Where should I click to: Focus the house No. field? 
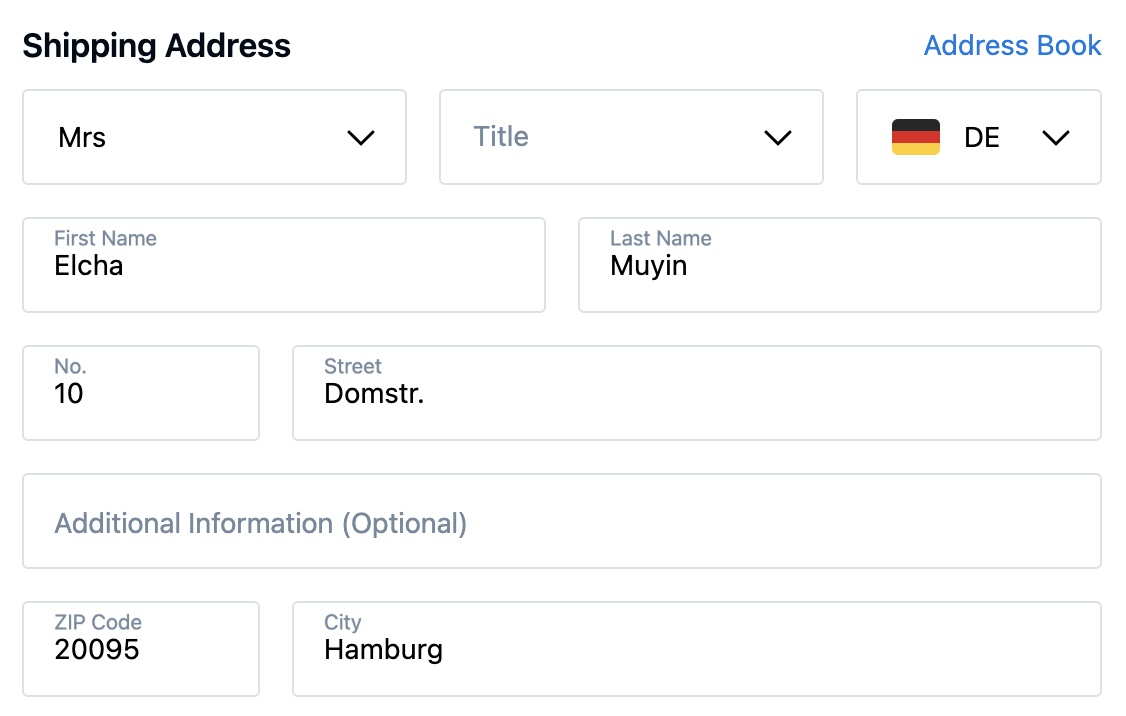tap(140, 394)
